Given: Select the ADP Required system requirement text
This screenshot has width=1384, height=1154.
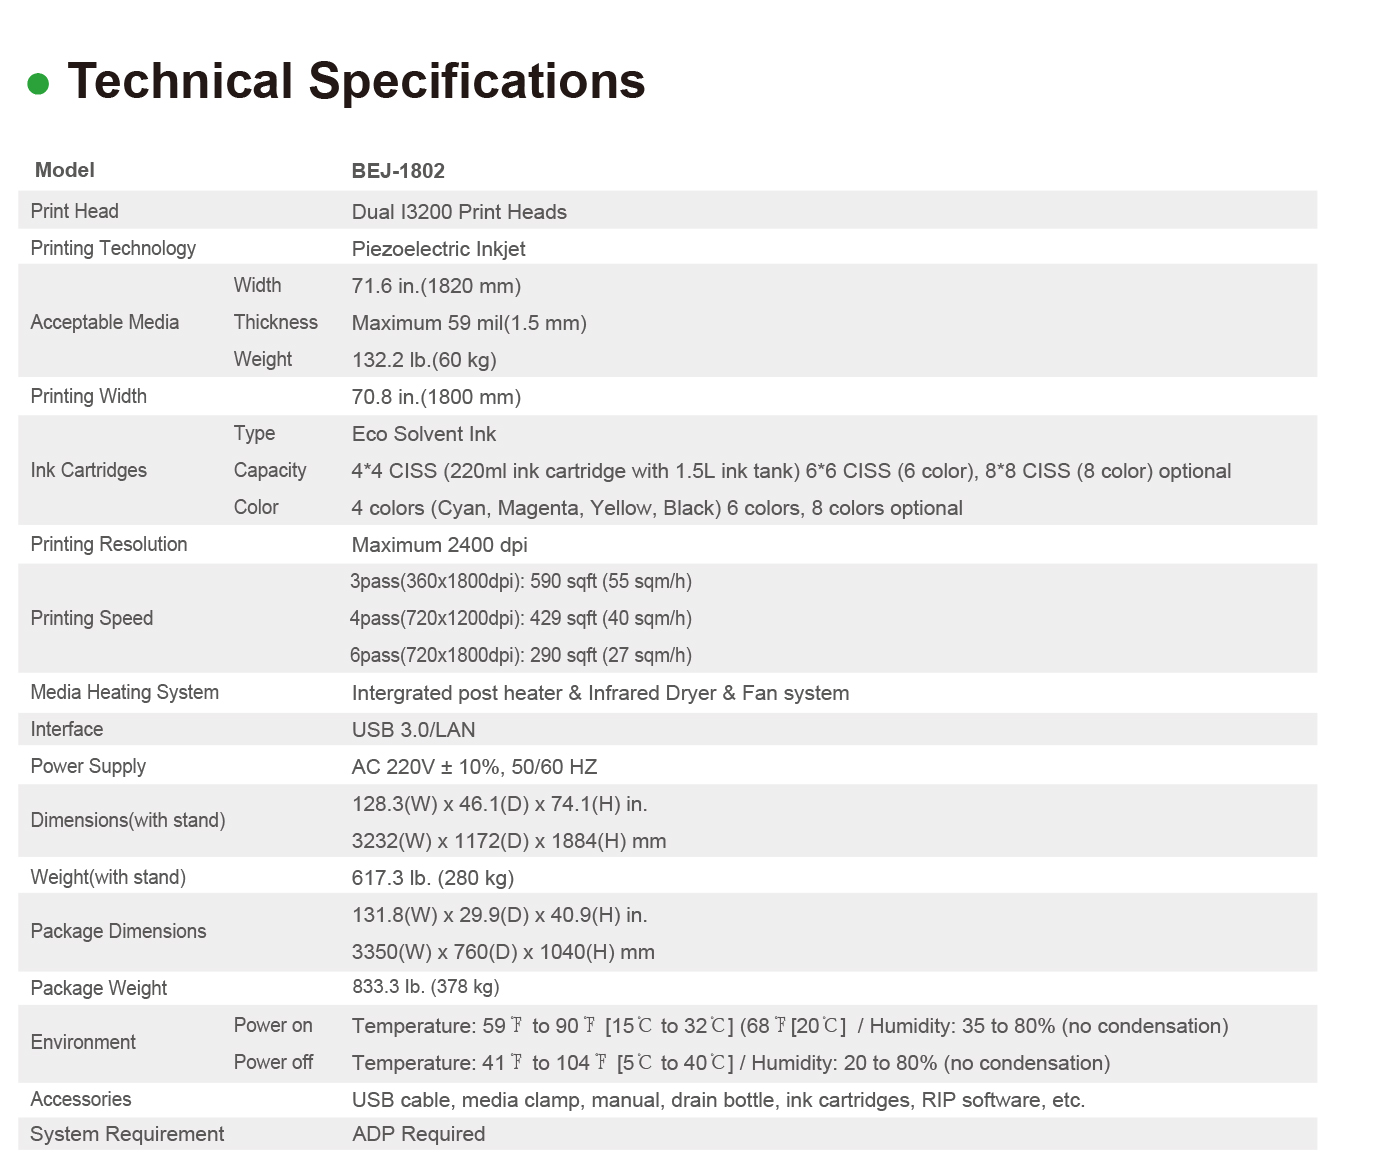Looking at the screenshot, I should (x=418, y=1134).
